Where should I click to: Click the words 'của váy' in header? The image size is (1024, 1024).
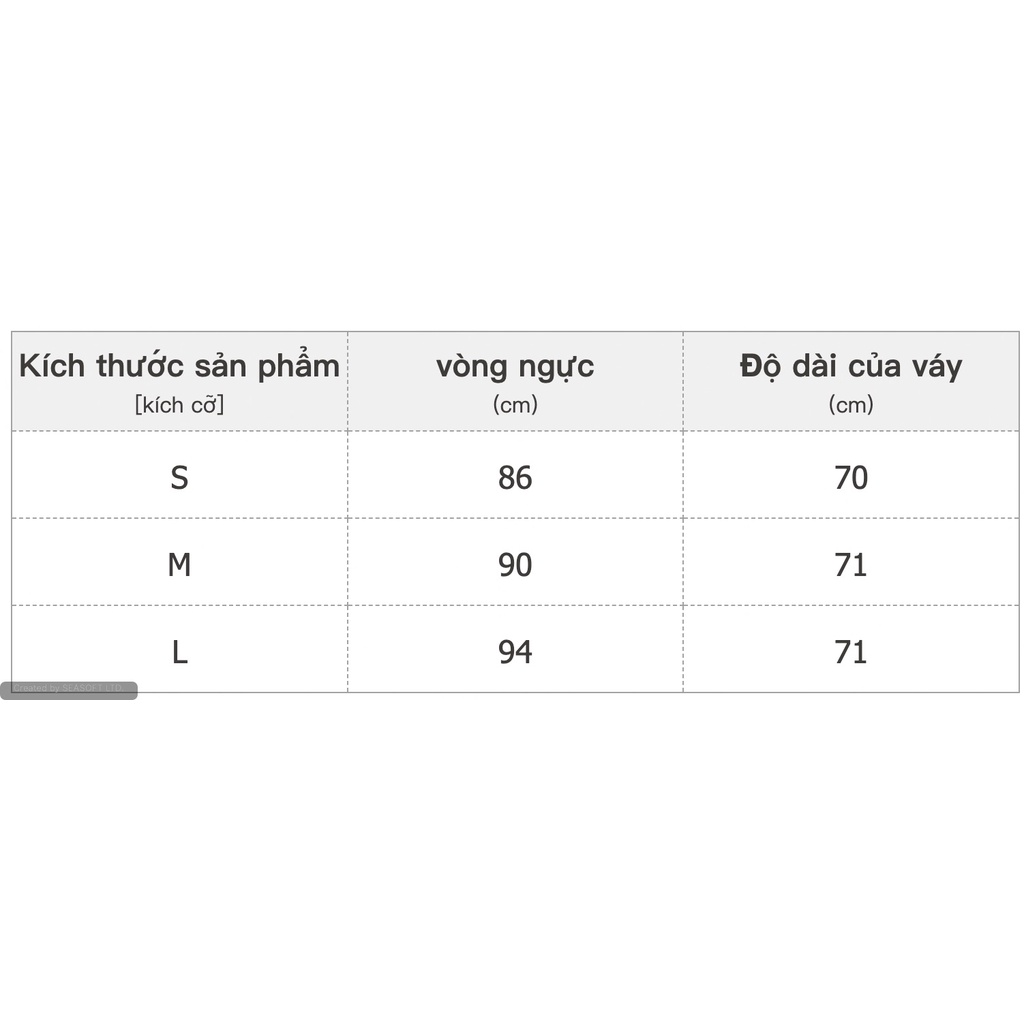[905, 366]
